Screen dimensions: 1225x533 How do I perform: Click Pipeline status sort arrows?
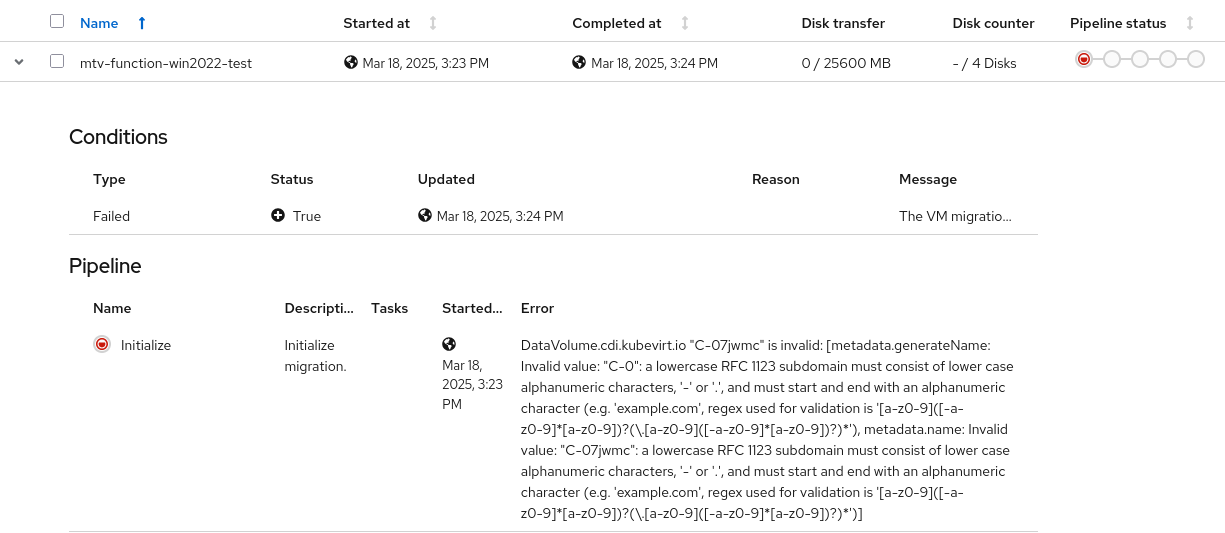click(1190, 23)
